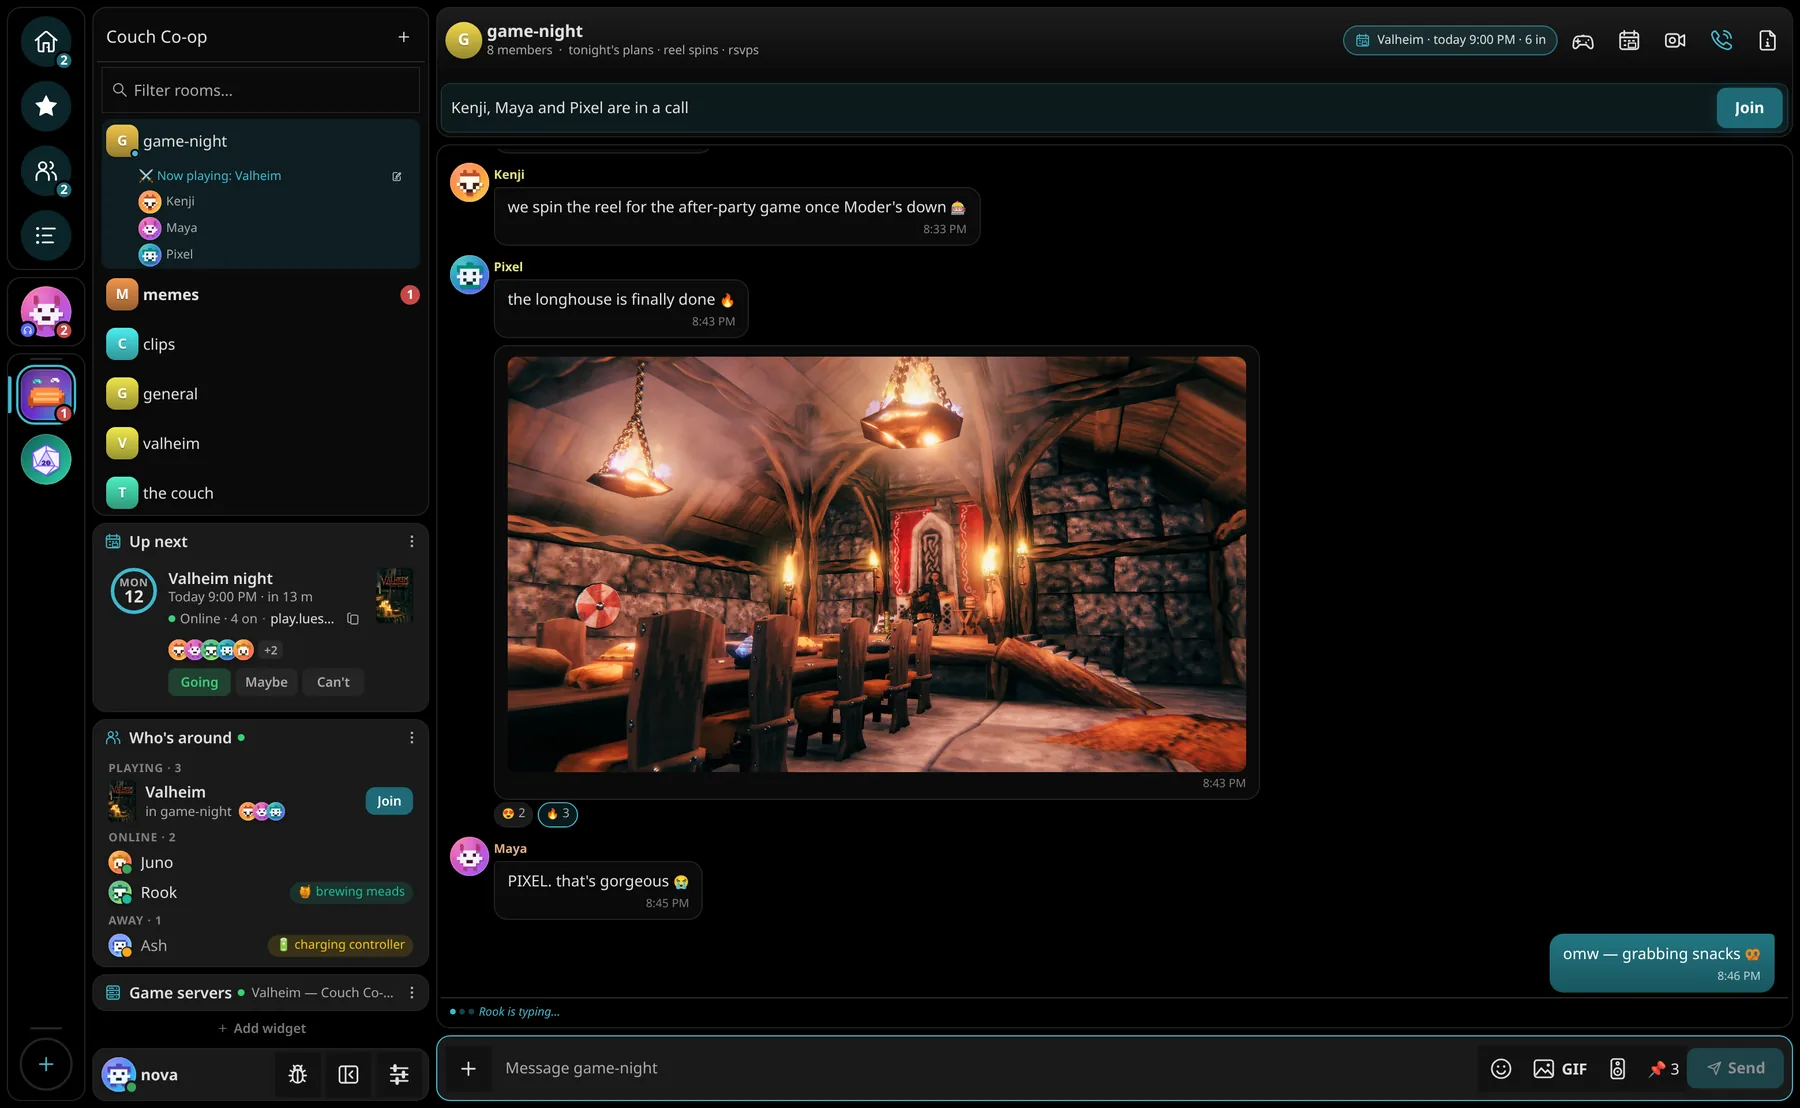
Task: Switch to the couch room
Action: 262,493
